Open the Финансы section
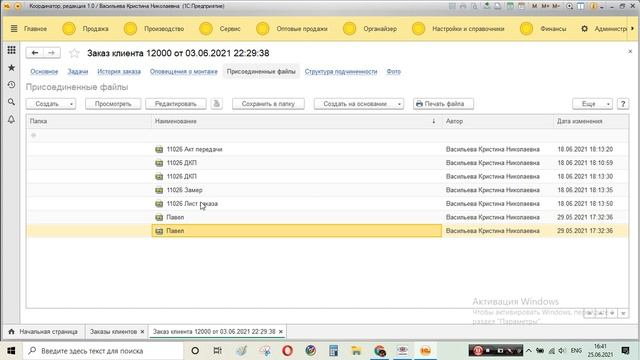The height and width of the screenshot is (360, 640). tap(553, 29)
